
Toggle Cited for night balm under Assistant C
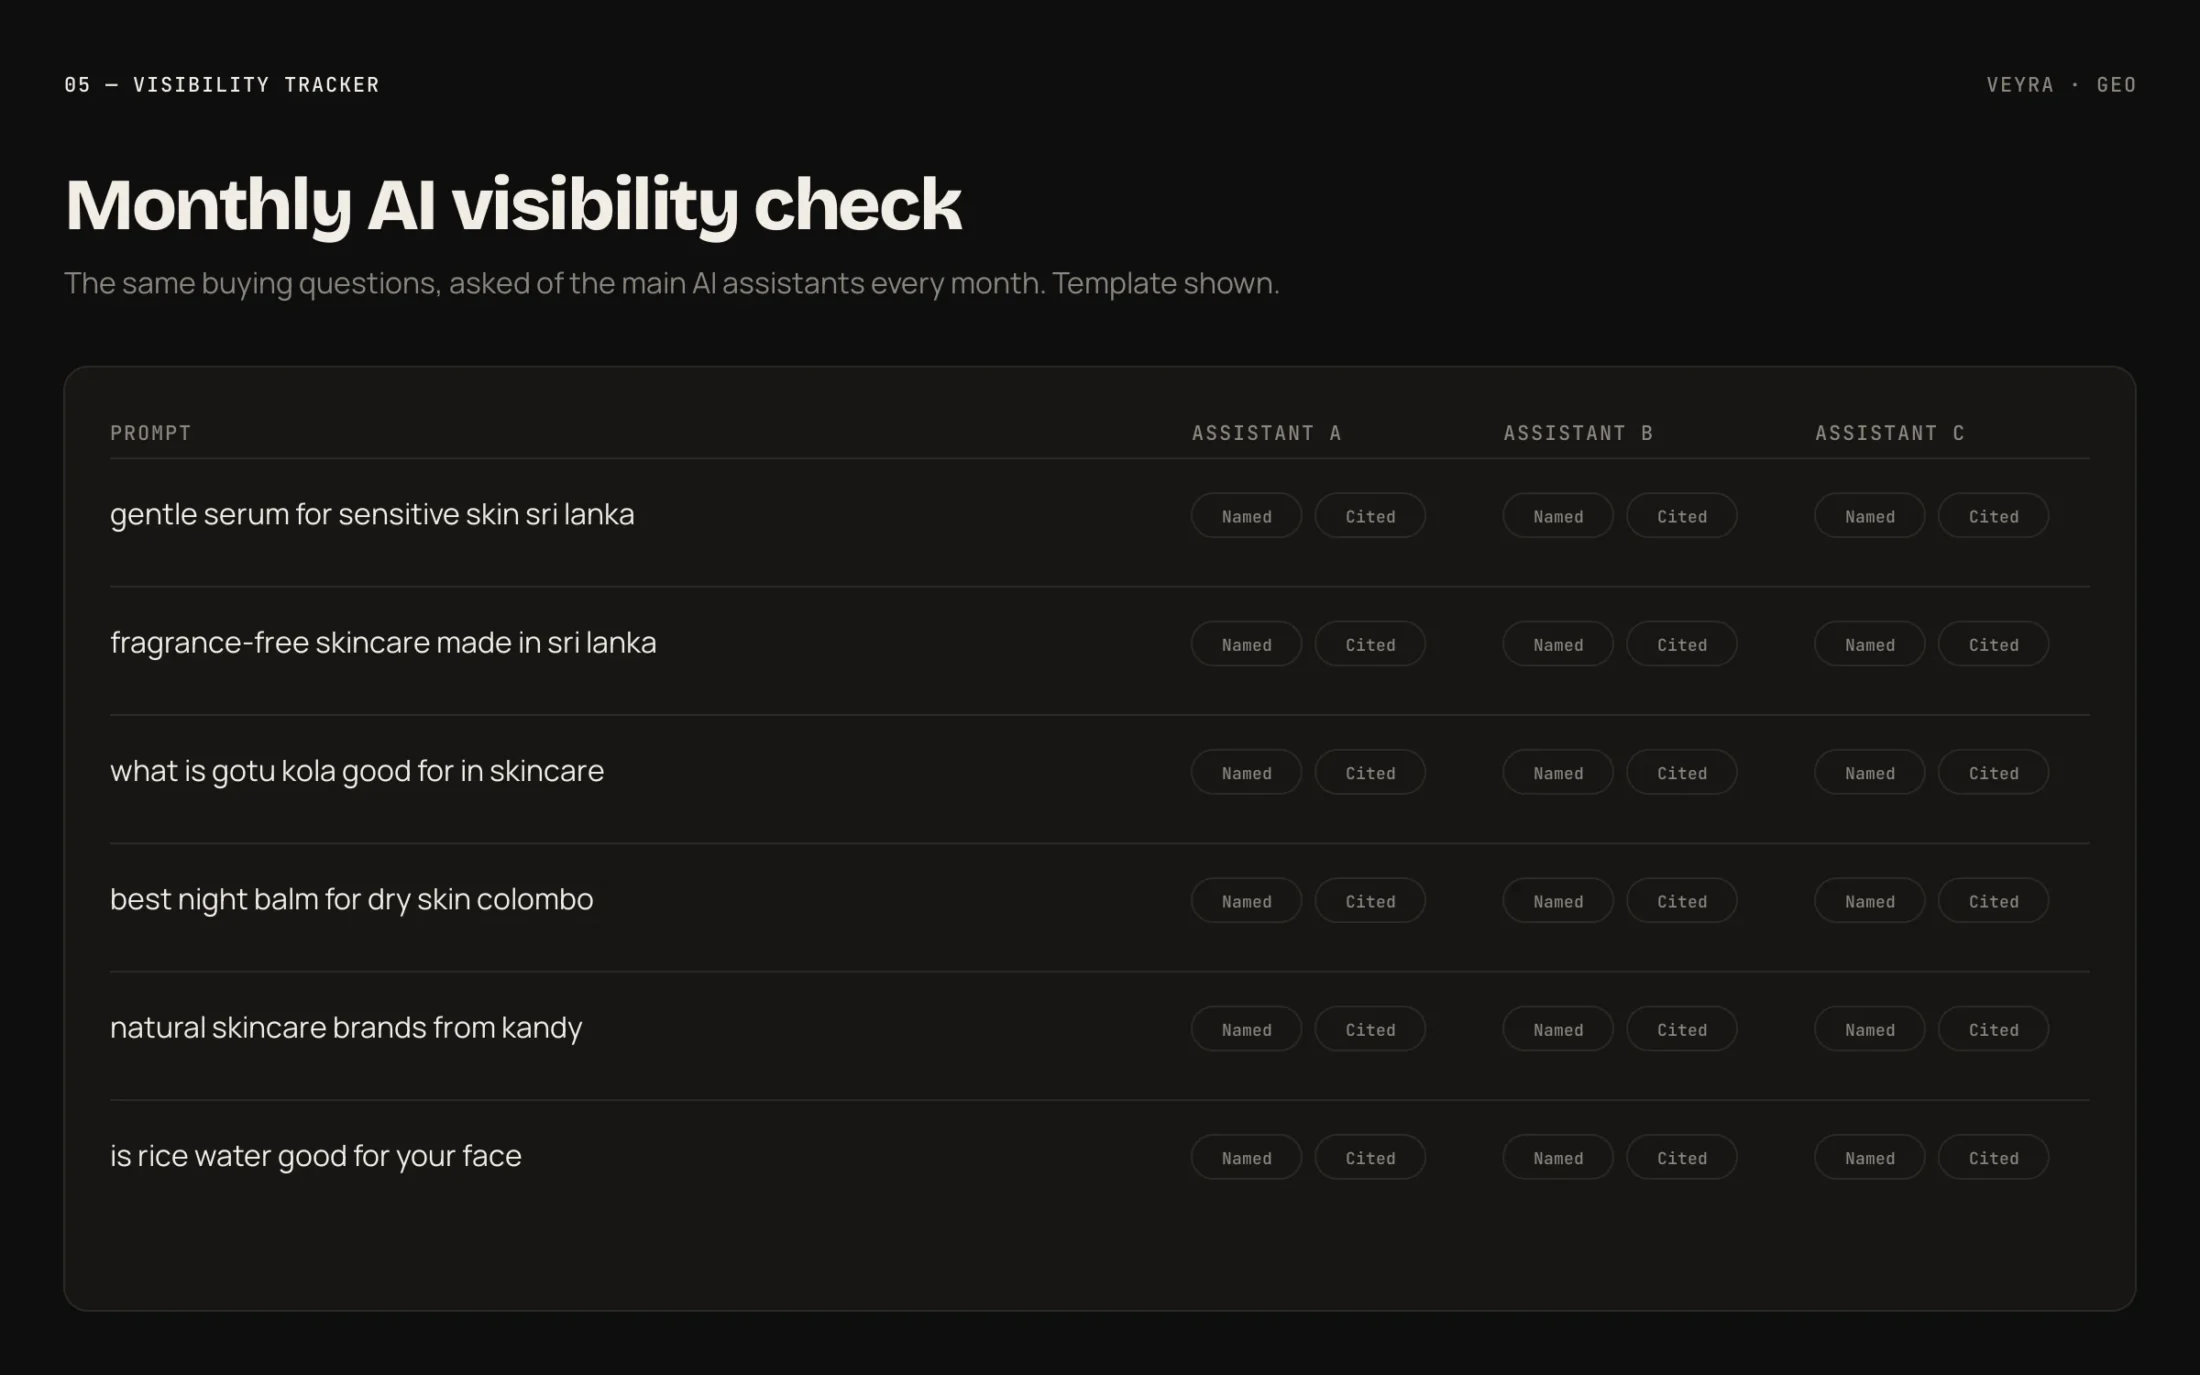click(1993, 900)
